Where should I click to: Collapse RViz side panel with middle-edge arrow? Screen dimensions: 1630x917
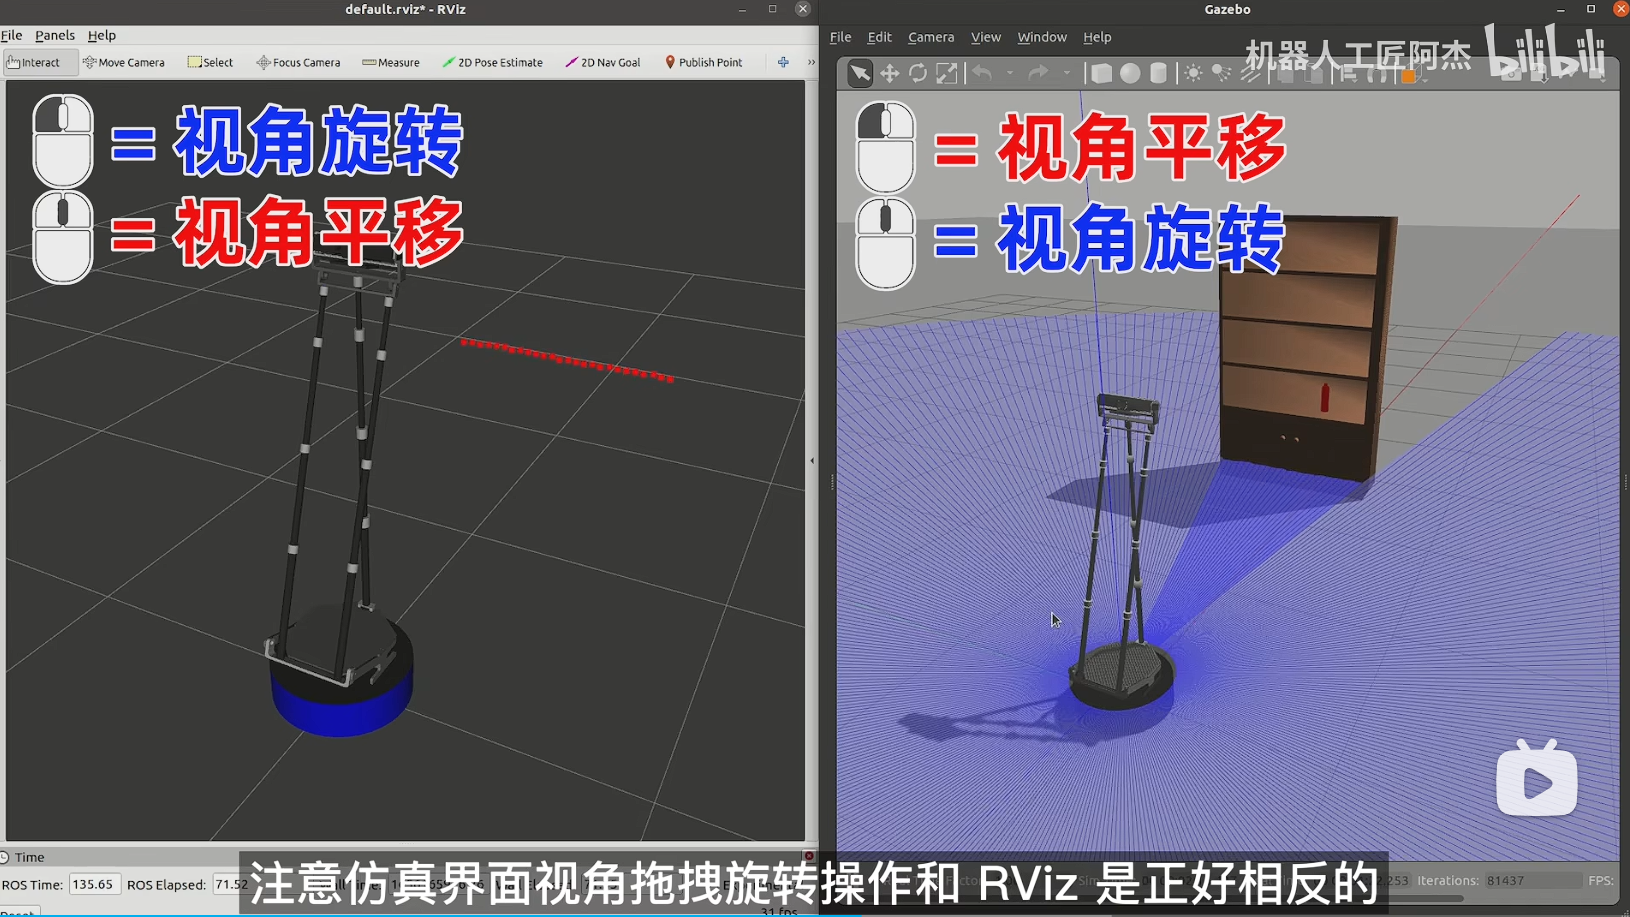tap(812, 461)
